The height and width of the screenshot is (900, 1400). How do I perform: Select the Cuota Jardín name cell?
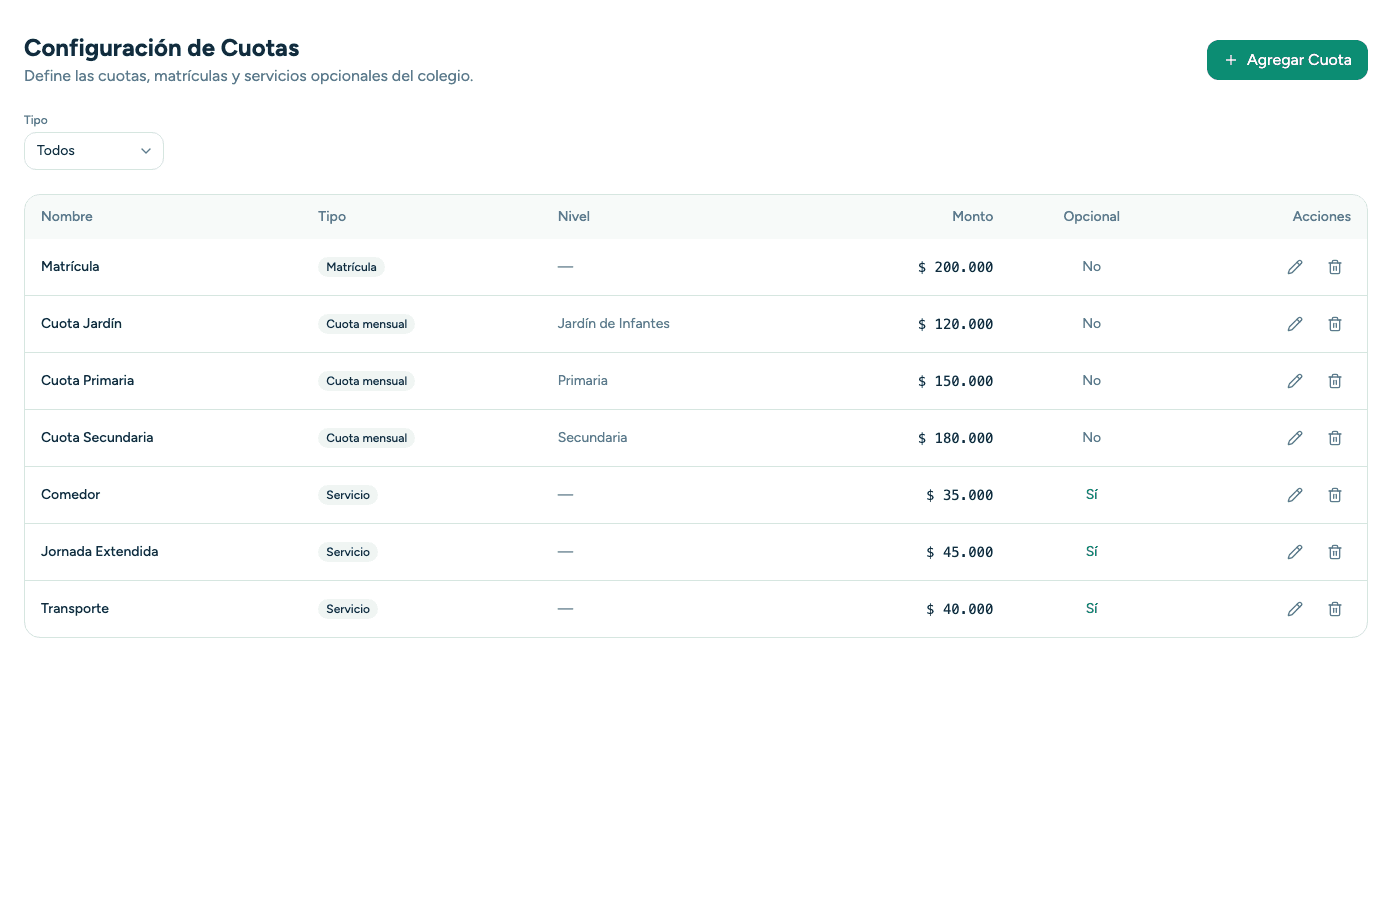(x=81, y=324)
